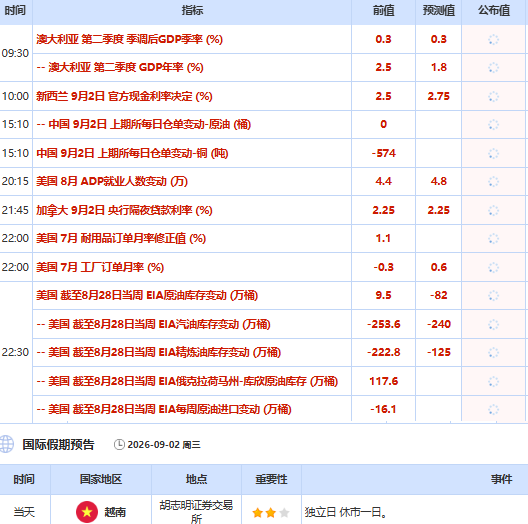Click previous value 117.6 for Cushing inventory

point(384,382)
